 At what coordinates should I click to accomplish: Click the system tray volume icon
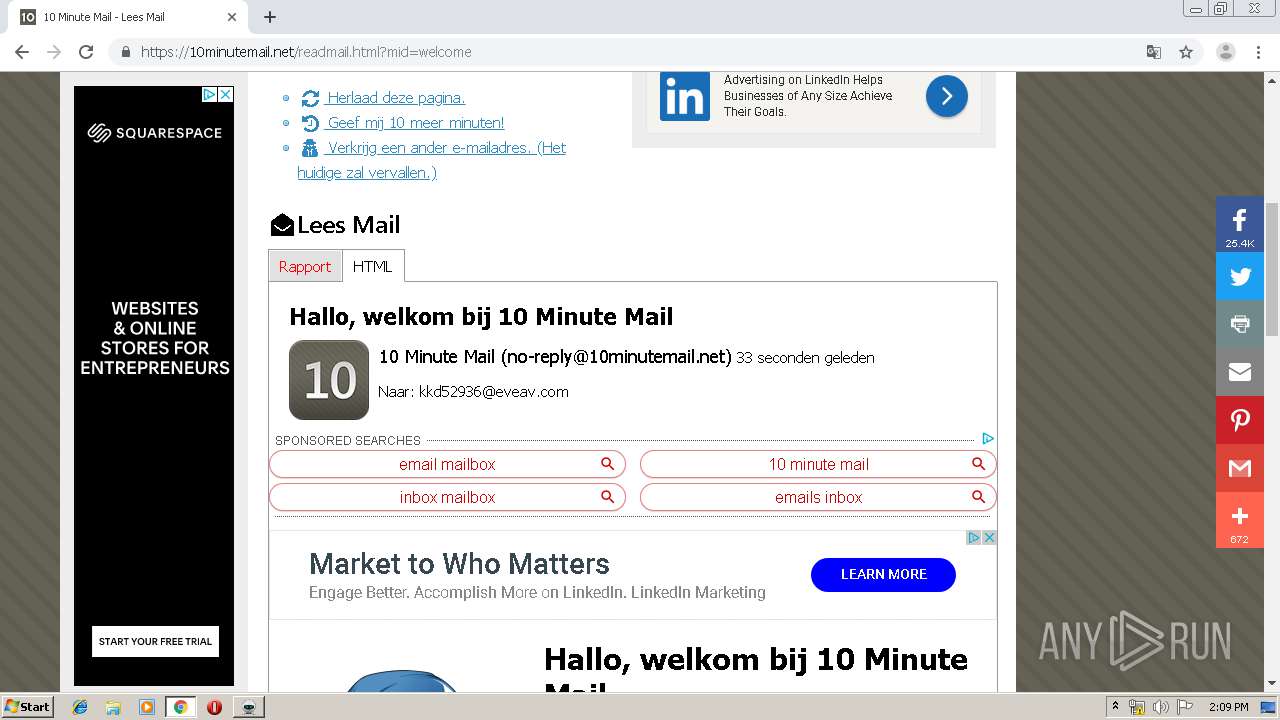click(1160, 707)
